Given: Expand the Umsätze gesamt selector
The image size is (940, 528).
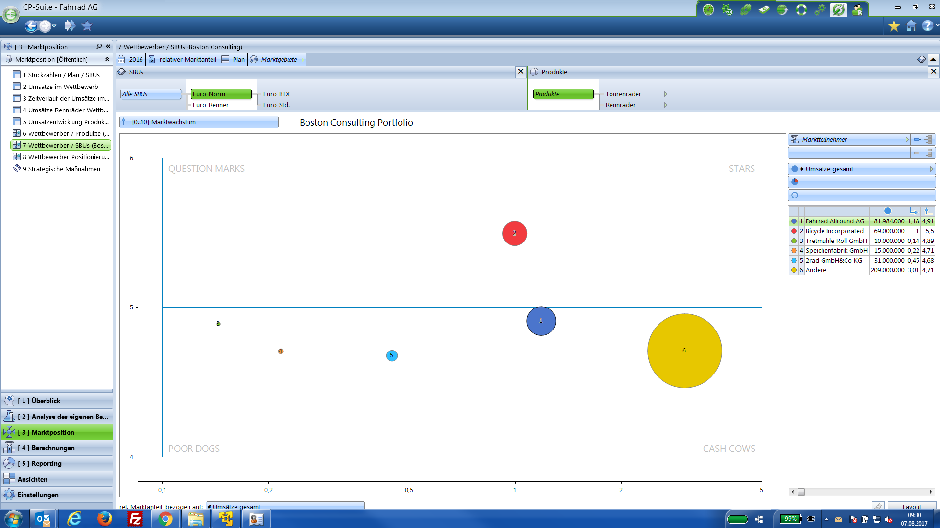Looking at the screenshot, I should pyautogui.click(x=931, y=169).
